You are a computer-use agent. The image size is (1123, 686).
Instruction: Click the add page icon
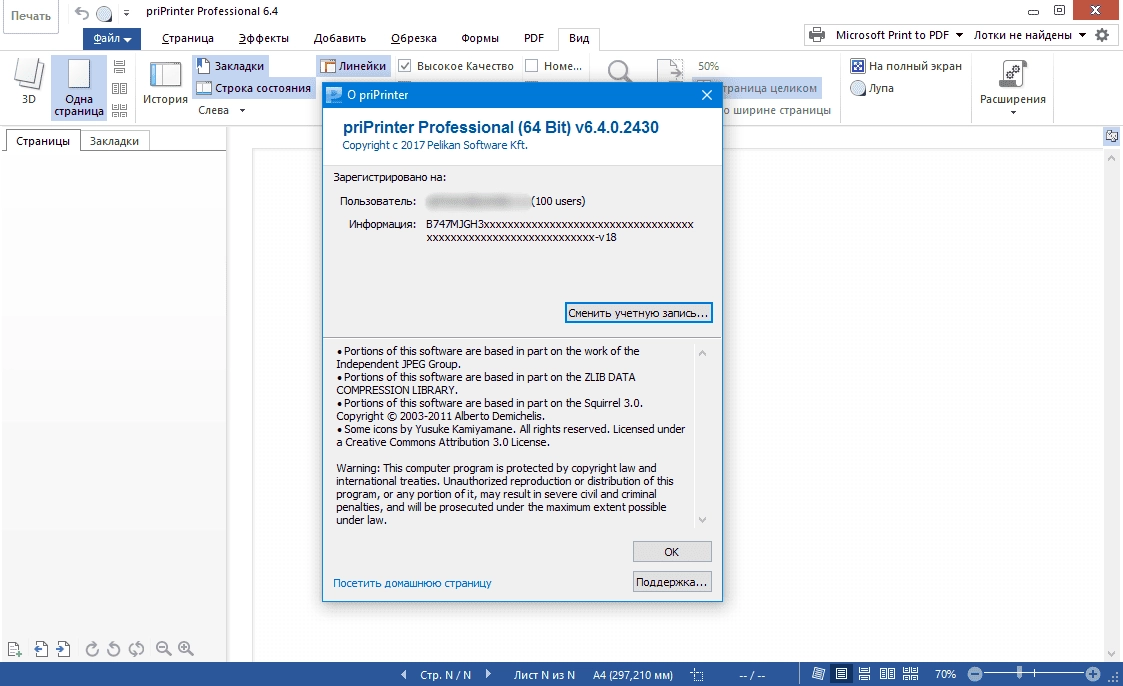pos(15,649)
